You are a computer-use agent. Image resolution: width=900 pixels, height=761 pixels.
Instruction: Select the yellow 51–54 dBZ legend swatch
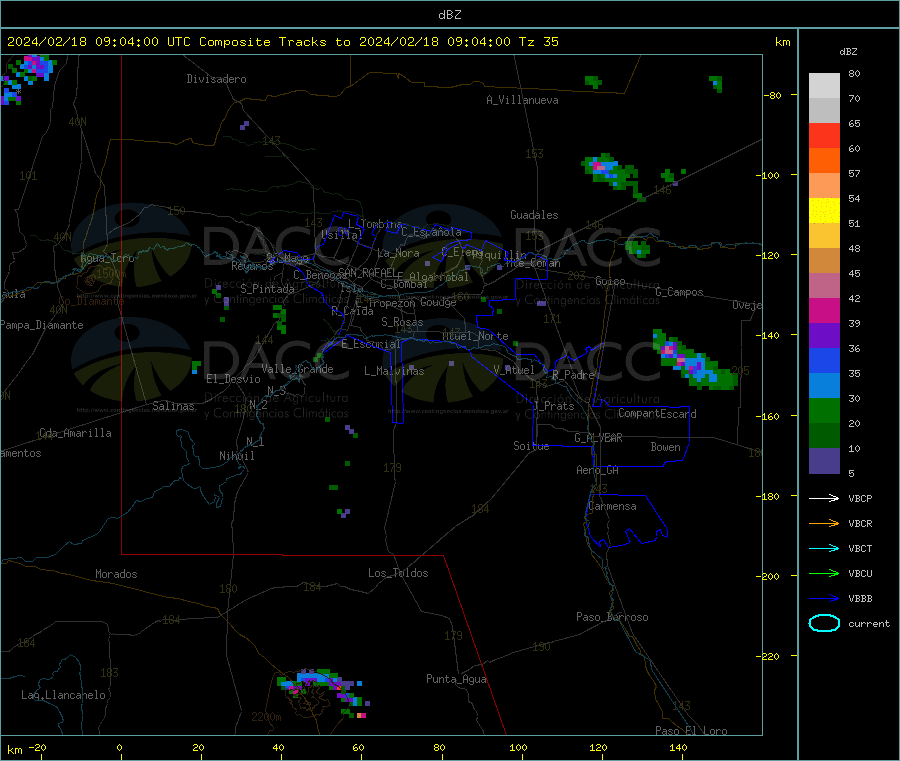(824, 211)
